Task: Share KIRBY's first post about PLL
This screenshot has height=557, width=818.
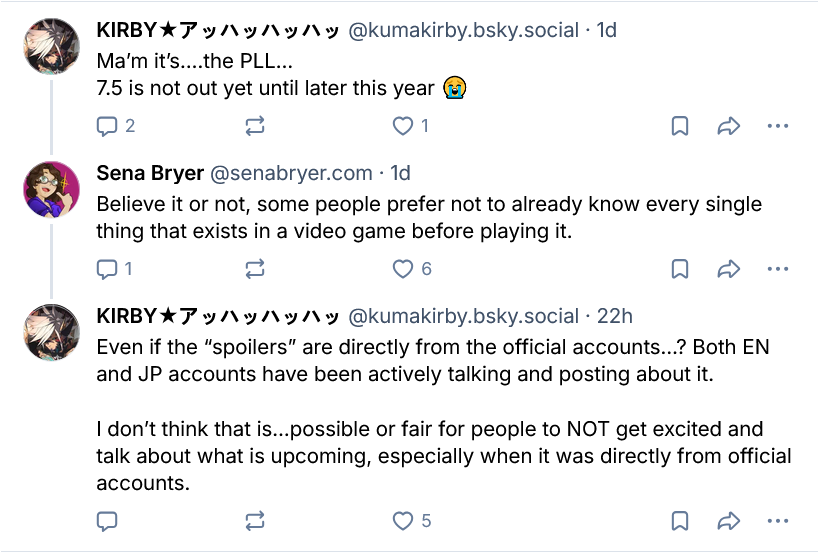Action: (x=728, y=126)
